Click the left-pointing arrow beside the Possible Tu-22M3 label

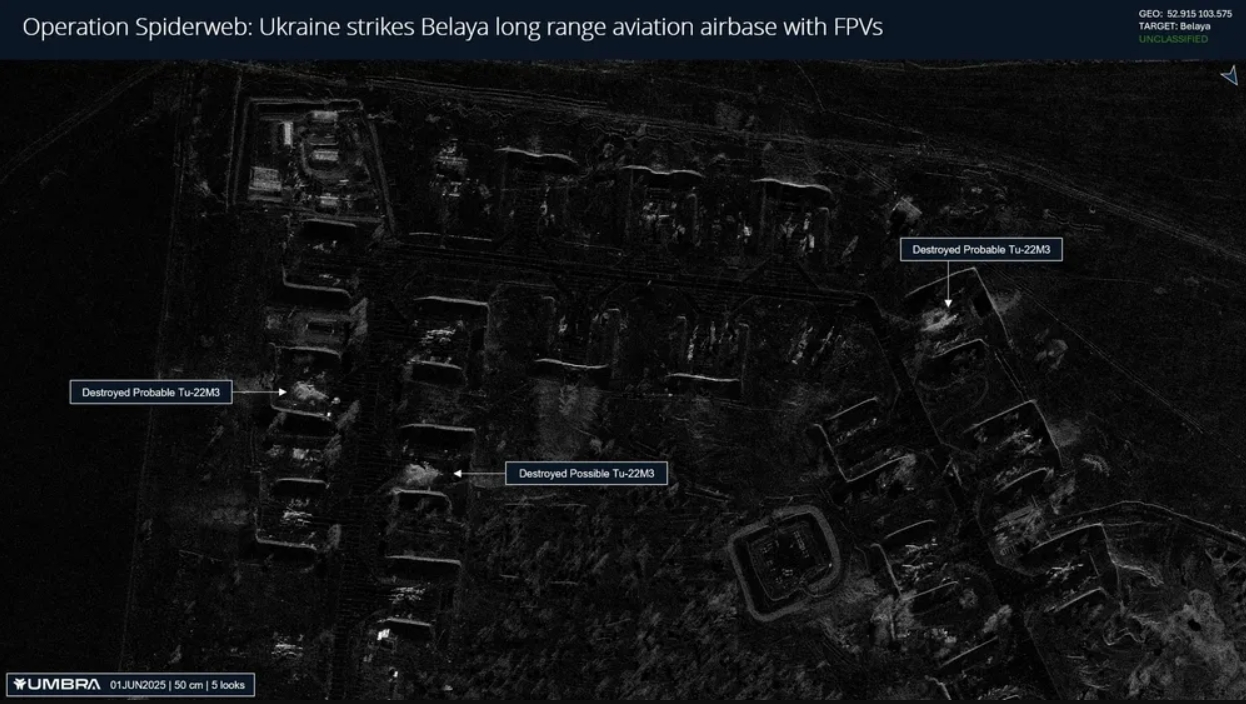(x=479, y=473)
